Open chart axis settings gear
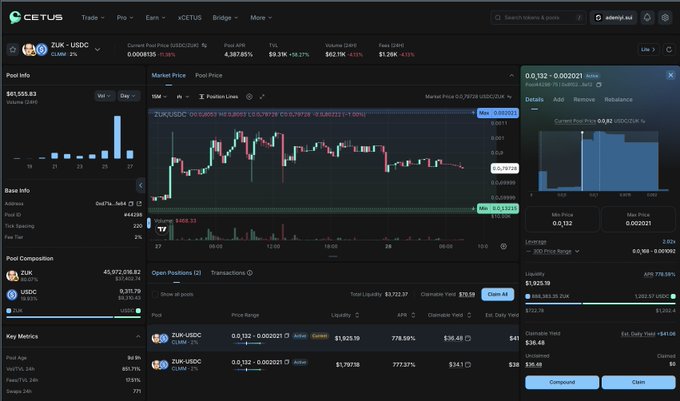The height and width of the screenshot is (401, 680). tap(503, 246)
